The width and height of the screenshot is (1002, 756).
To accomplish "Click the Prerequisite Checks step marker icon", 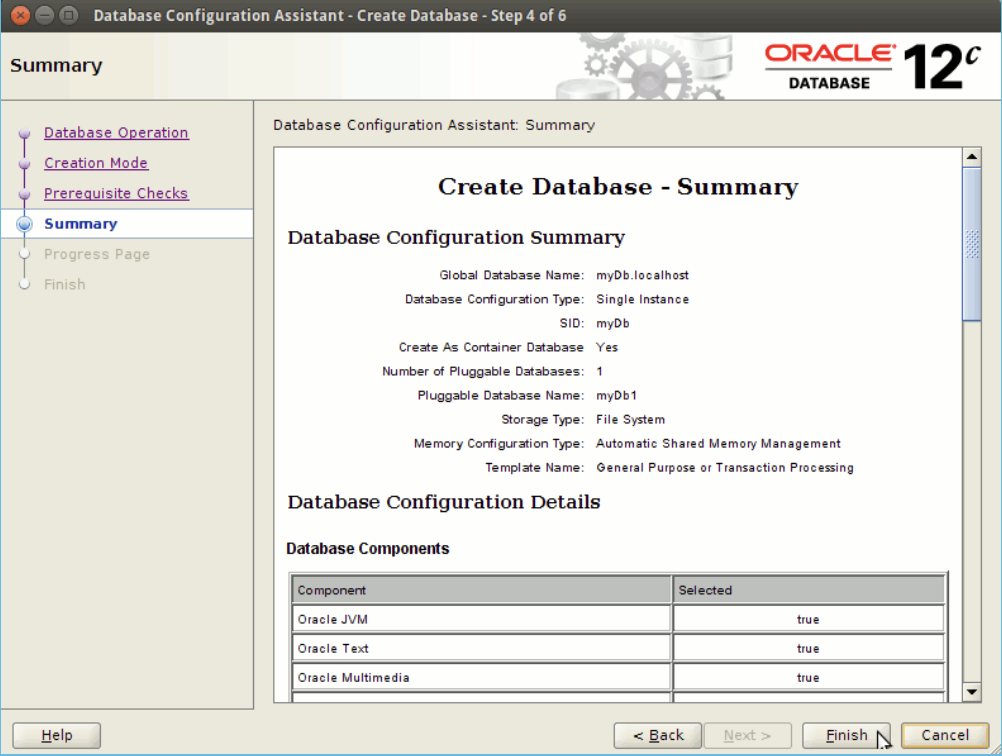I will click(x=24, y=193).
